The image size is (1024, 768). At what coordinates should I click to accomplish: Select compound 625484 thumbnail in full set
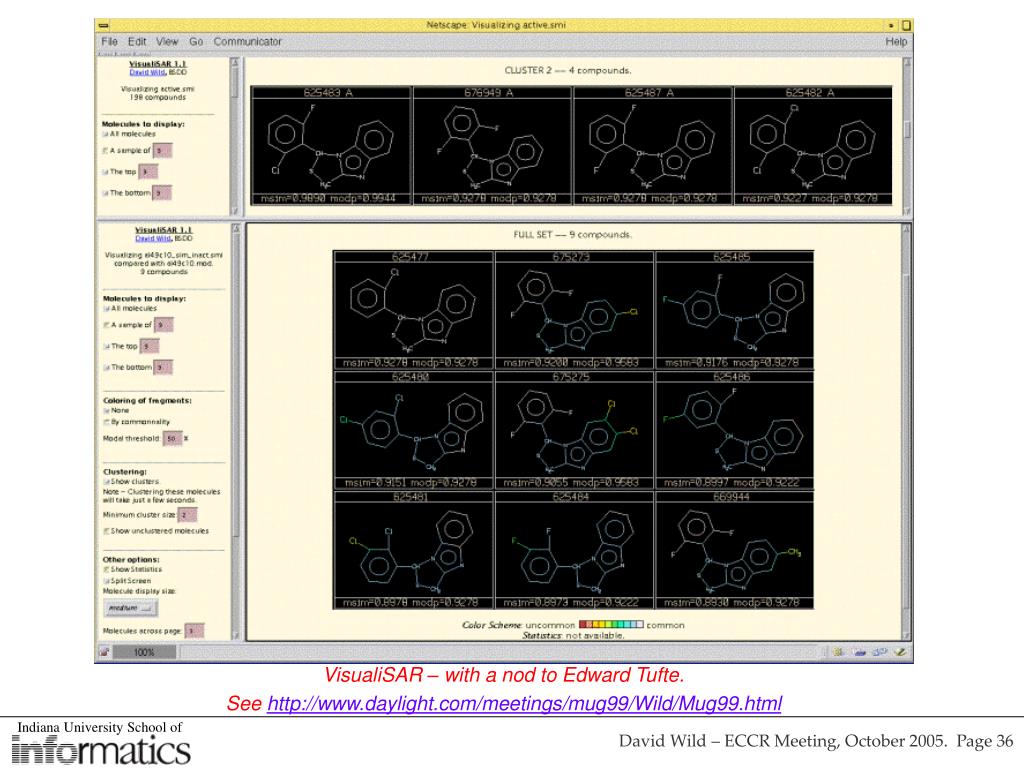[x=574, y=551]
